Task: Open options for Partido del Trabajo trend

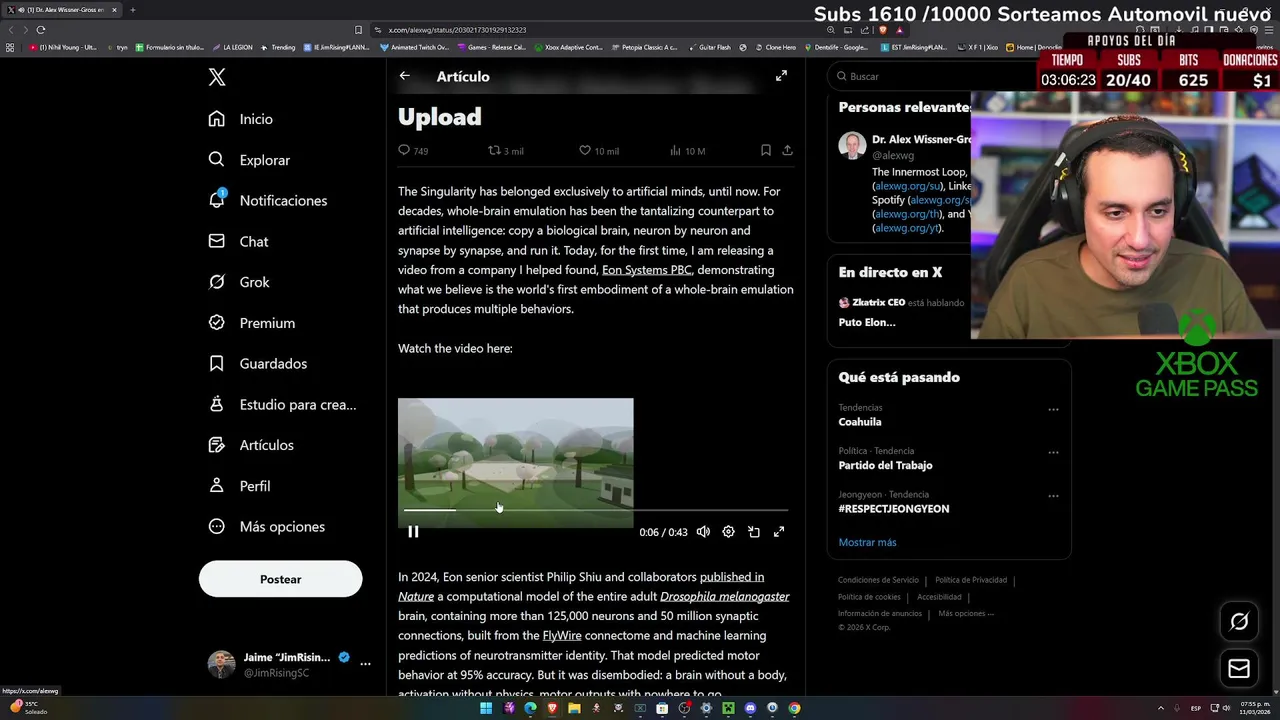Action: [1053, 452]
